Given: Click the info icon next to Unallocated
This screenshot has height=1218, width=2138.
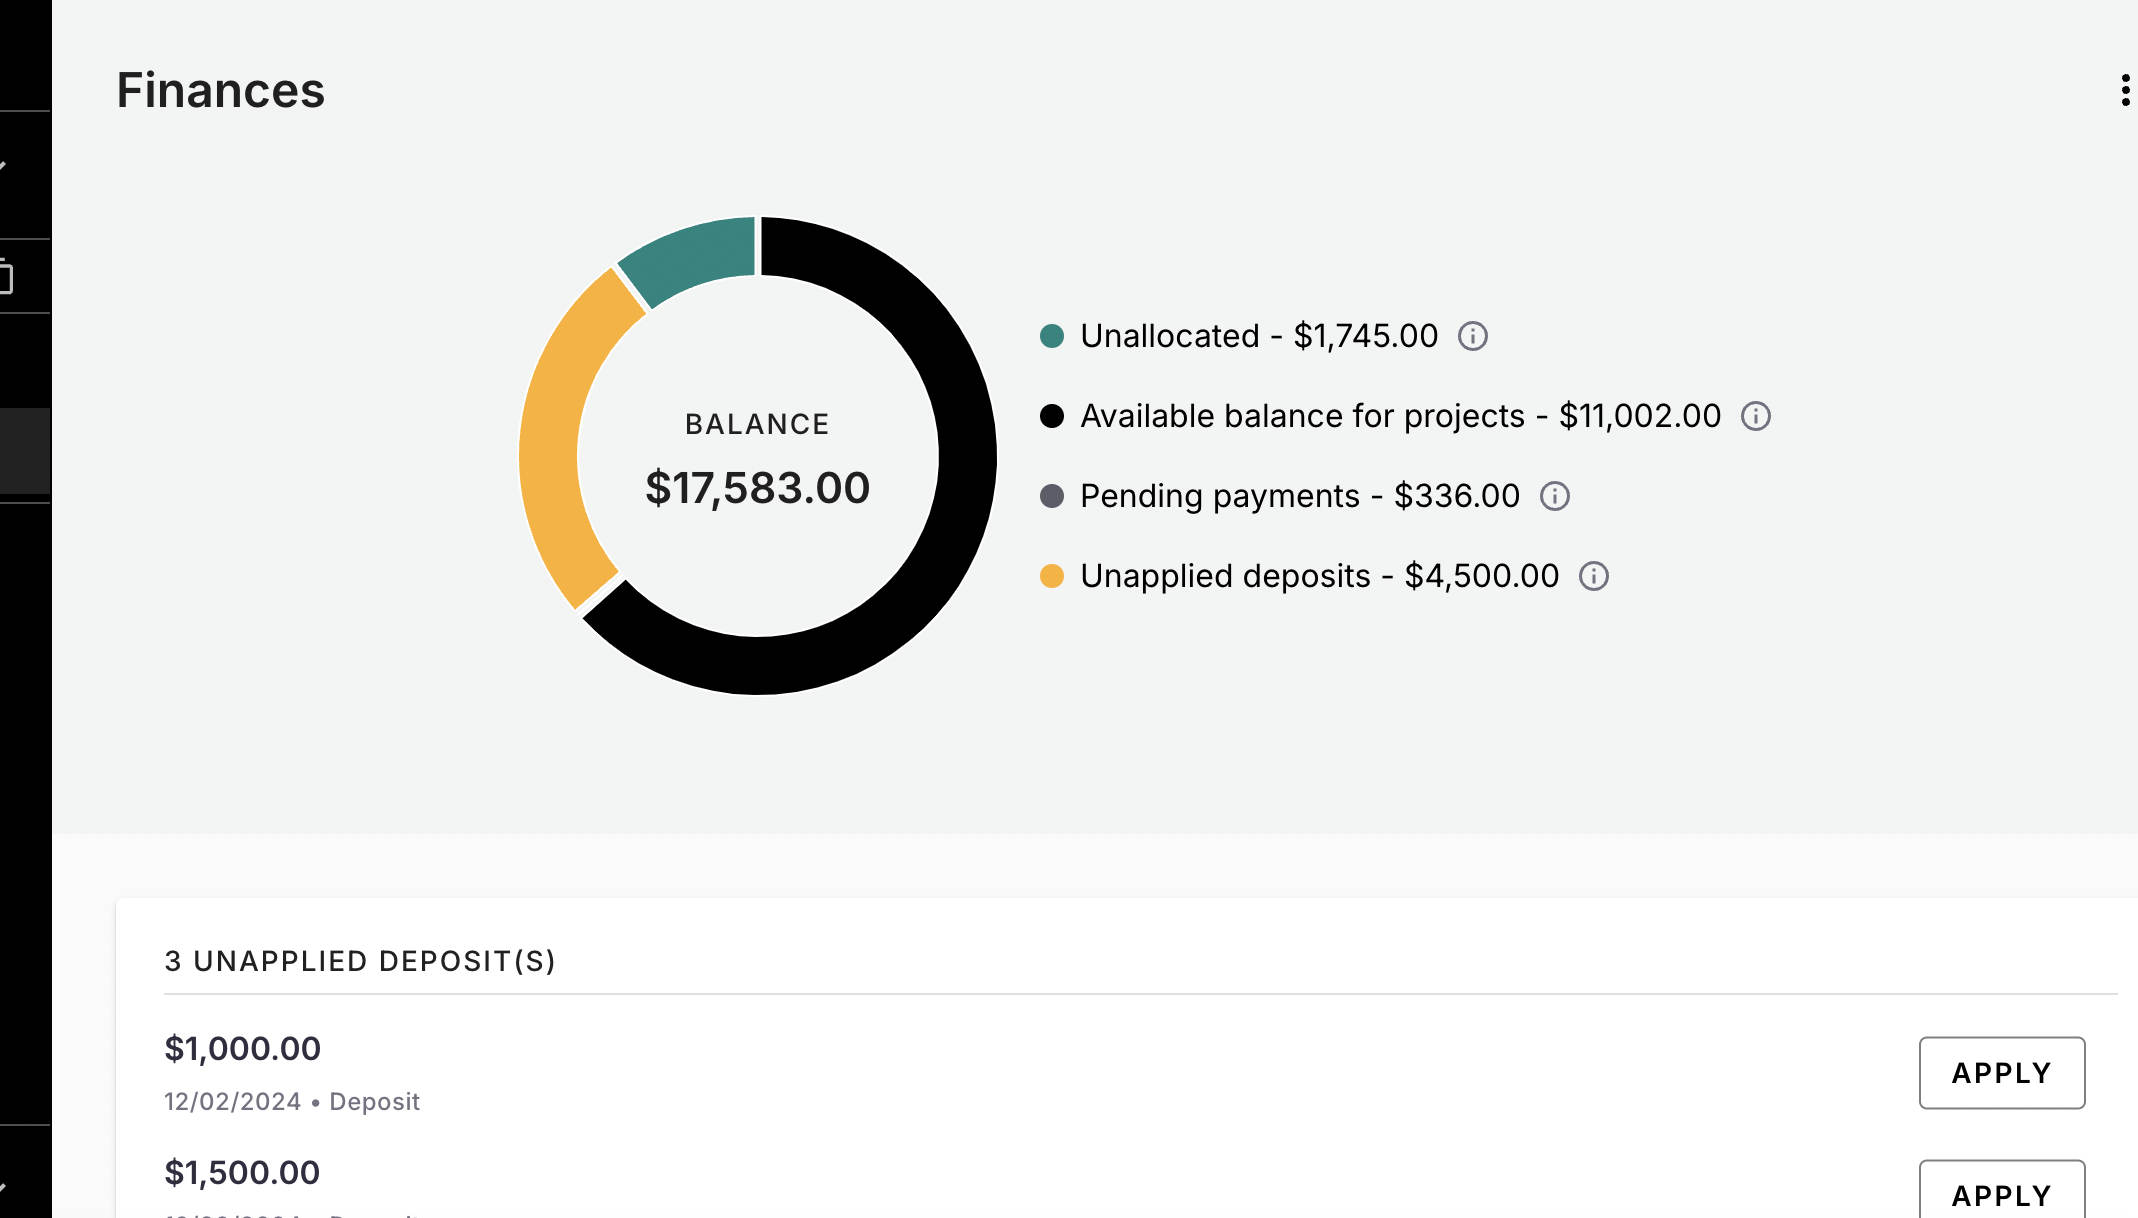Looking at the screenshot, I should coord(1472,336).
